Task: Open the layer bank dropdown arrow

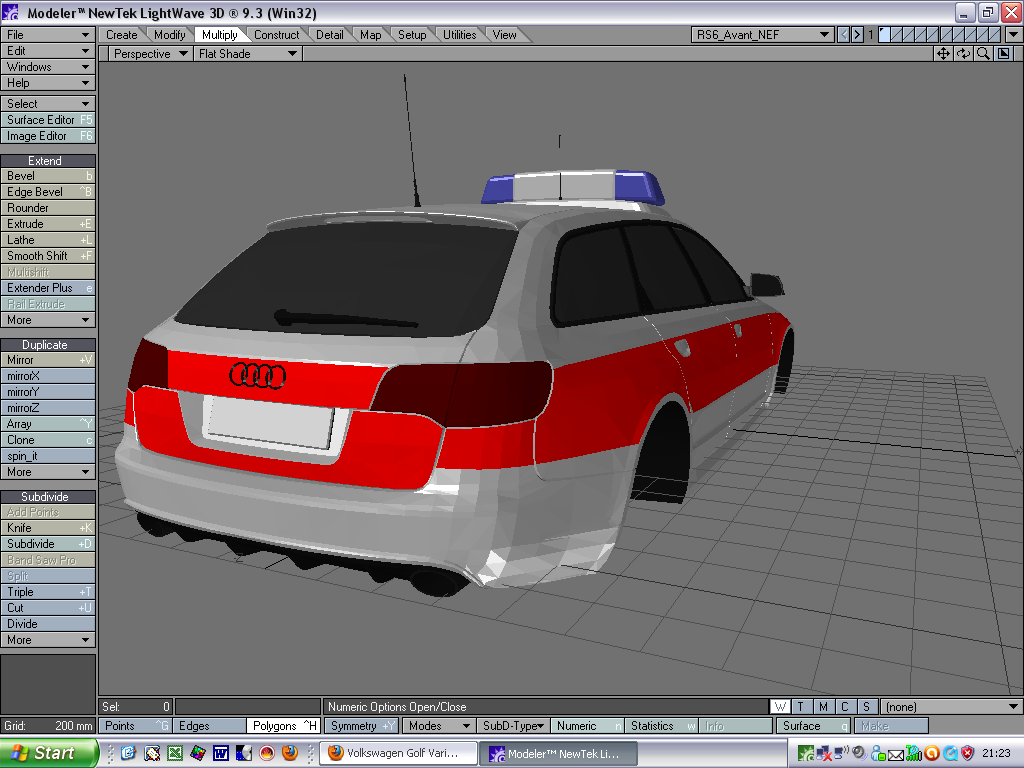Action: [x=1014, y=35]
